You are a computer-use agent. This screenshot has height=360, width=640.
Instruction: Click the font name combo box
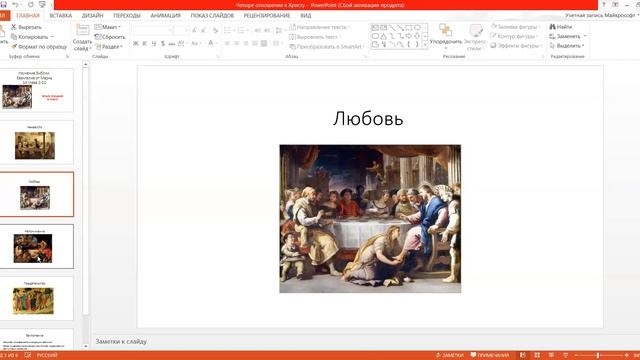click(x=151, y=30)
